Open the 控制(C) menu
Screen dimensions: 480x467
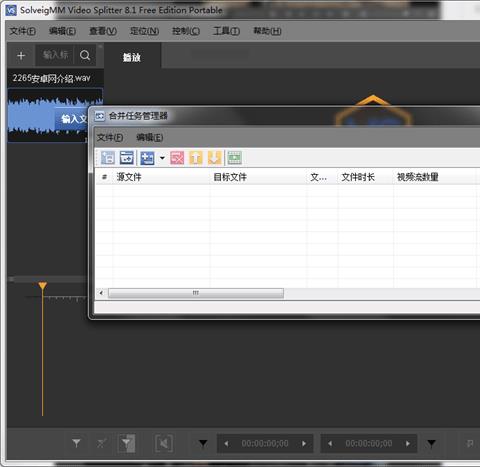coord(186,31)
